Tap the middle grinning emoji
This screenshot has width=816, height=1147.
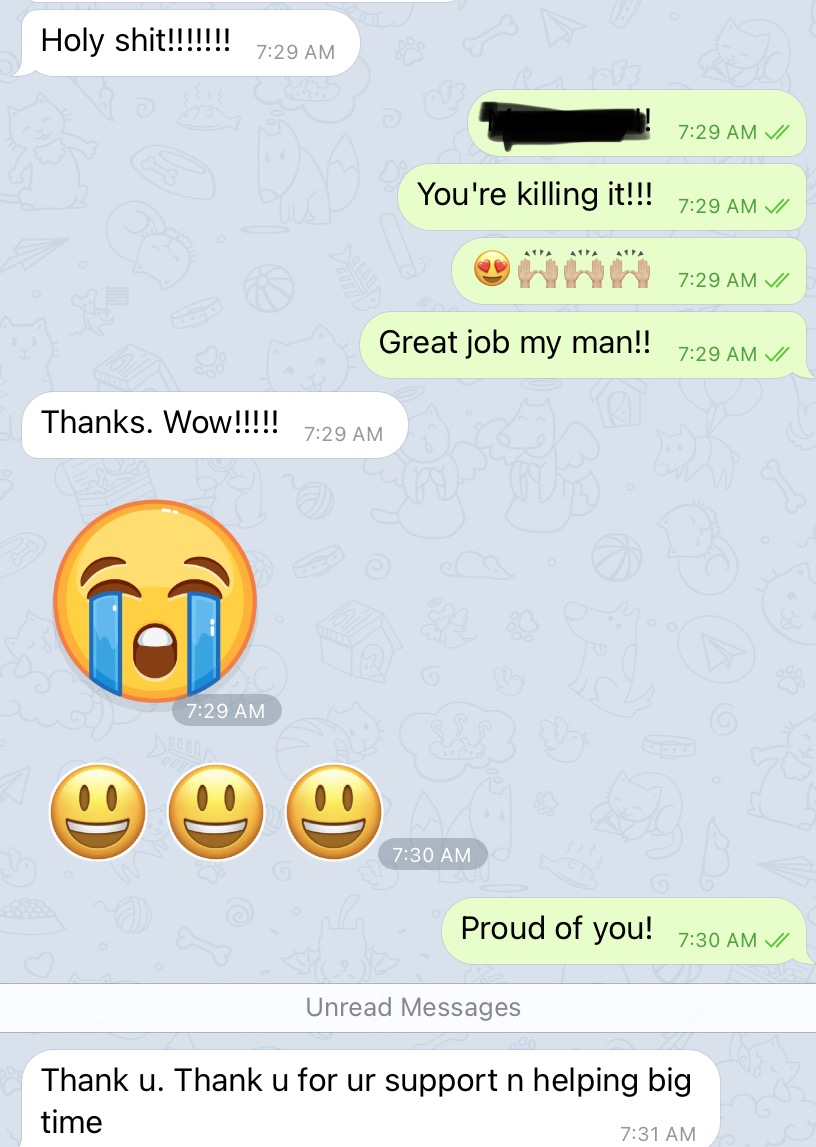(x=216, y=811)
